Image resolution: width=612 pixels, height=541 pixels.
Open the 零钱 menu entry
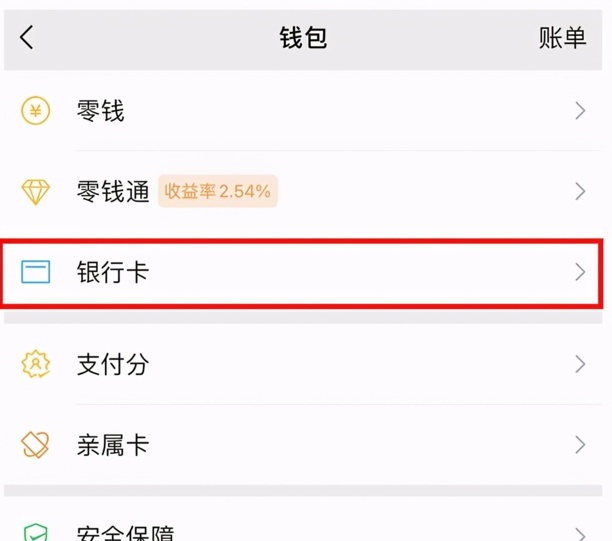click(101, 111)
